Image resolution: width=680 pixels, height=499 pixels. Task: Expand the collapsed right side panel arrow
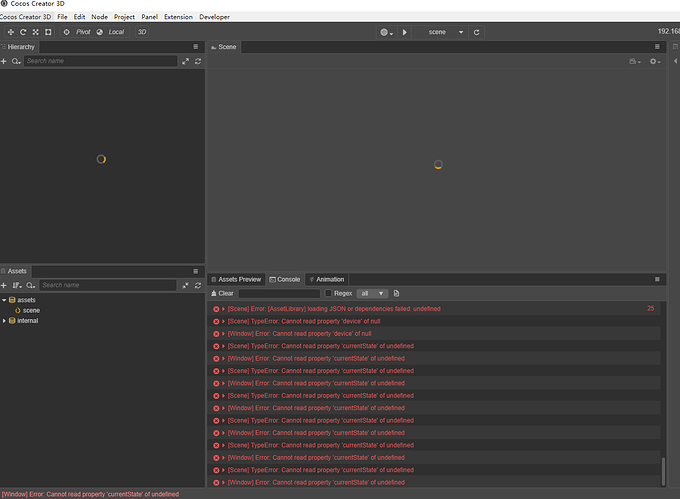(675, 62)
